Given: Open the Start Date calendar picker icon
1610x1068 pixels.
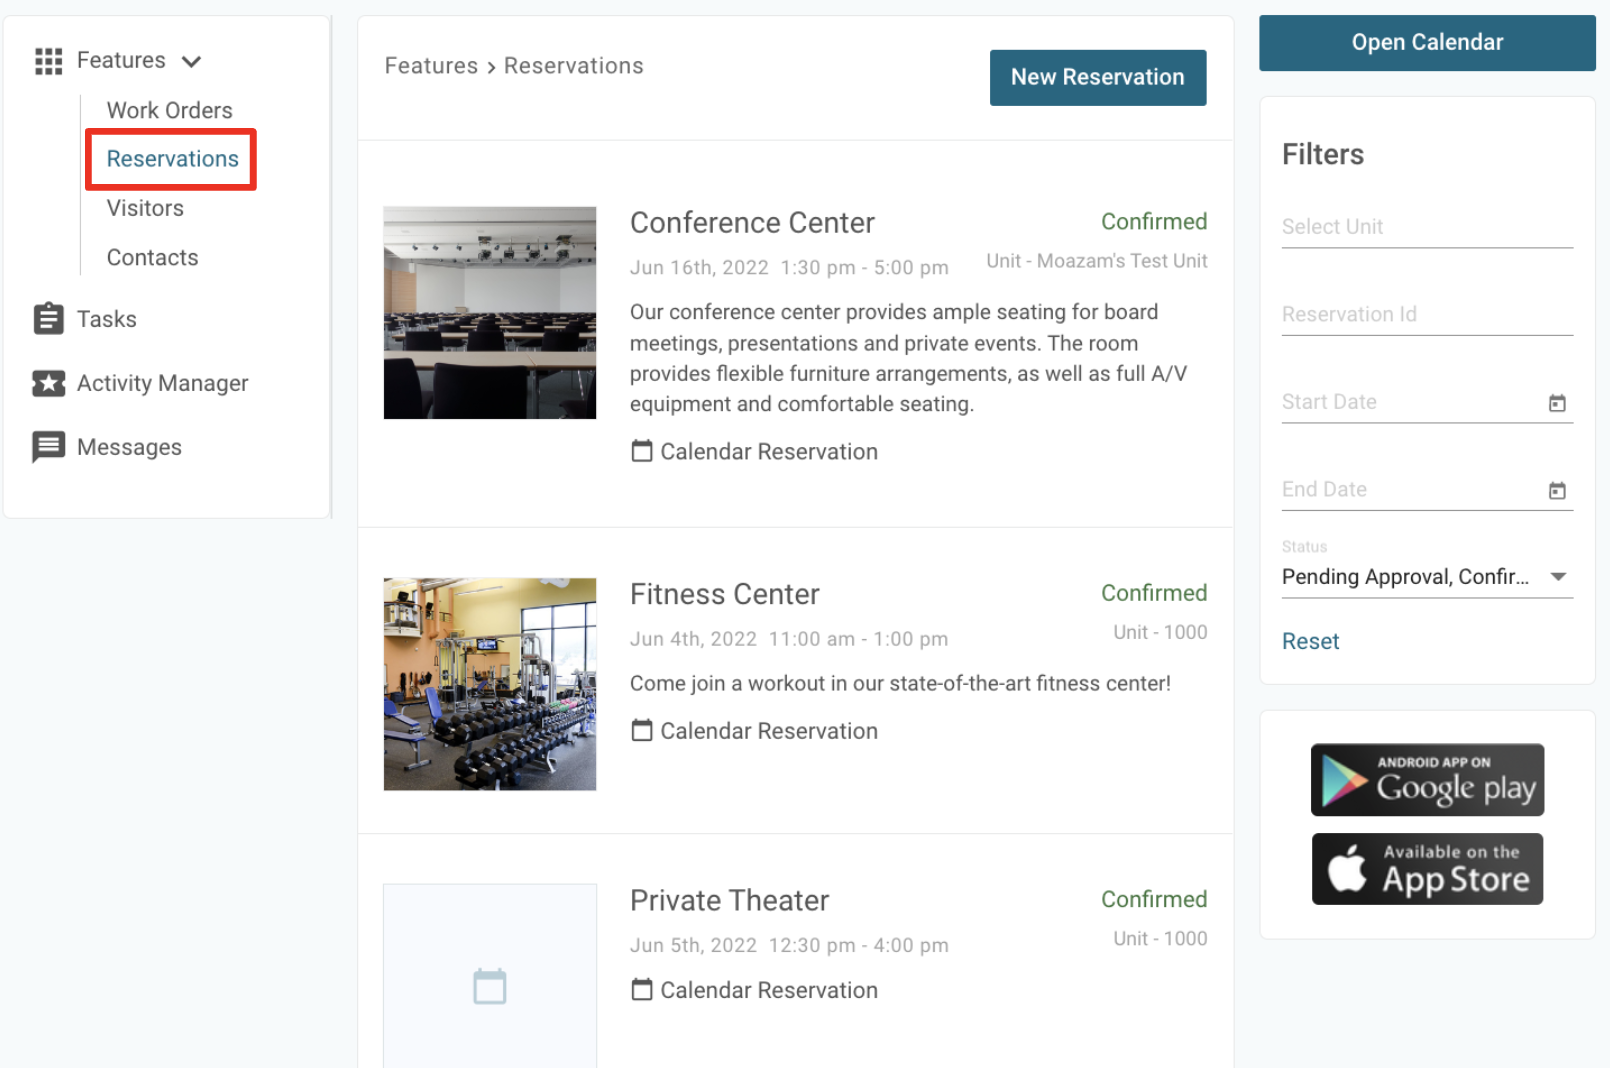Looking at the screenshot, I should (1557, 403).
